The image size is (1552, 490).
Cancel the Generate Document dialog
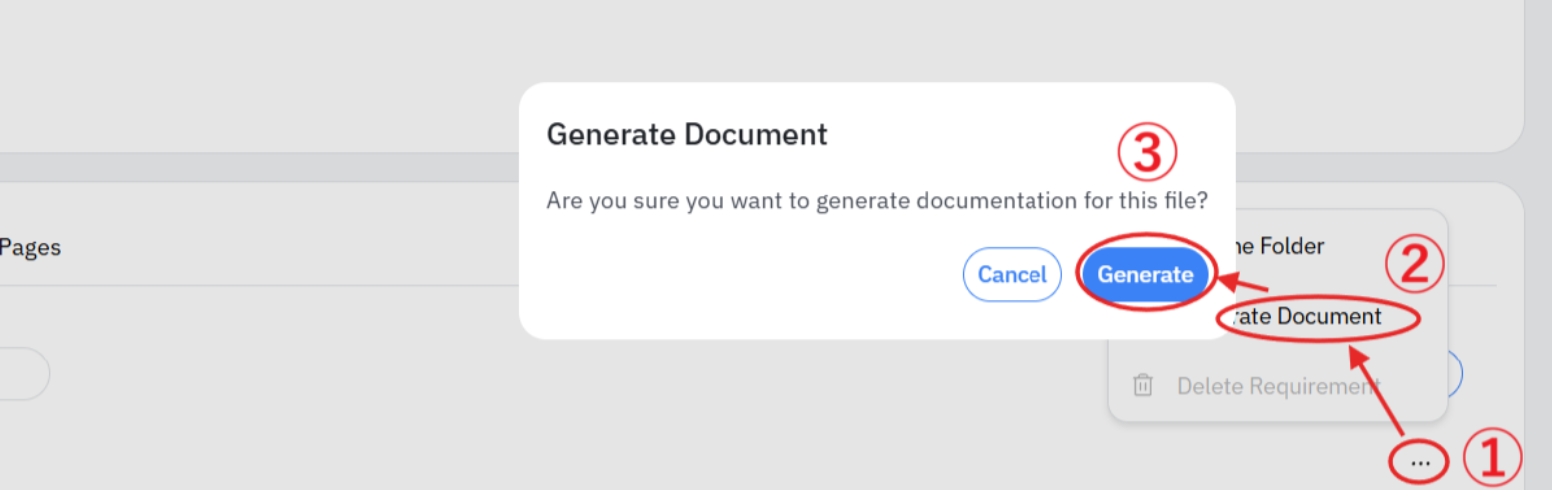tap(1012, 274)
